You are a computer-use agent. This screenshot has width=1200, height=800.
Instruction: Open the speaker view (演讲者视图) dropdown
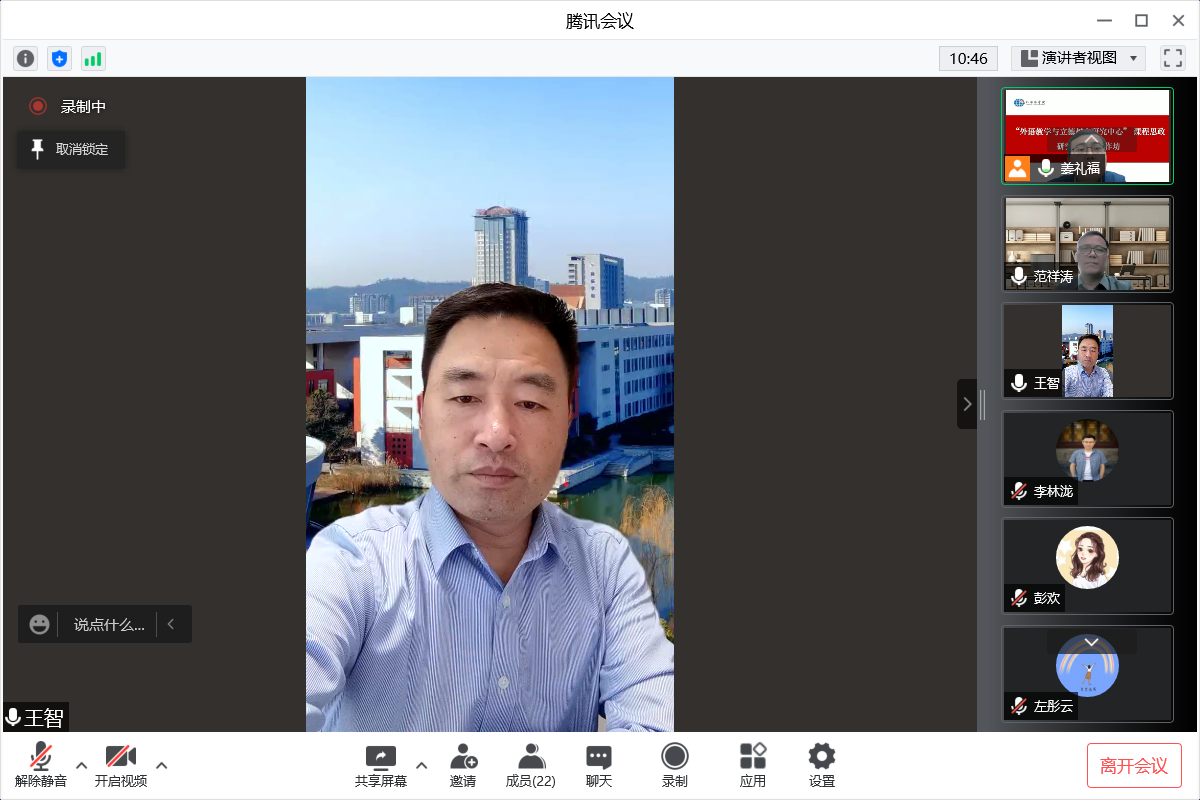pyautogui.click(x=1078, y=58)
